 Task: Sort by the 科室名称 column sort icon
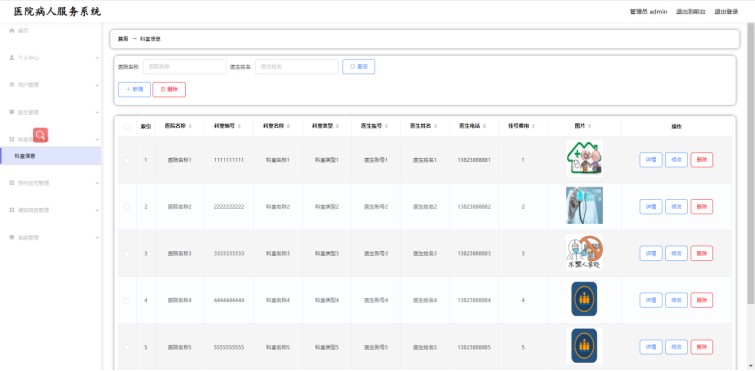tap(288, 126)
